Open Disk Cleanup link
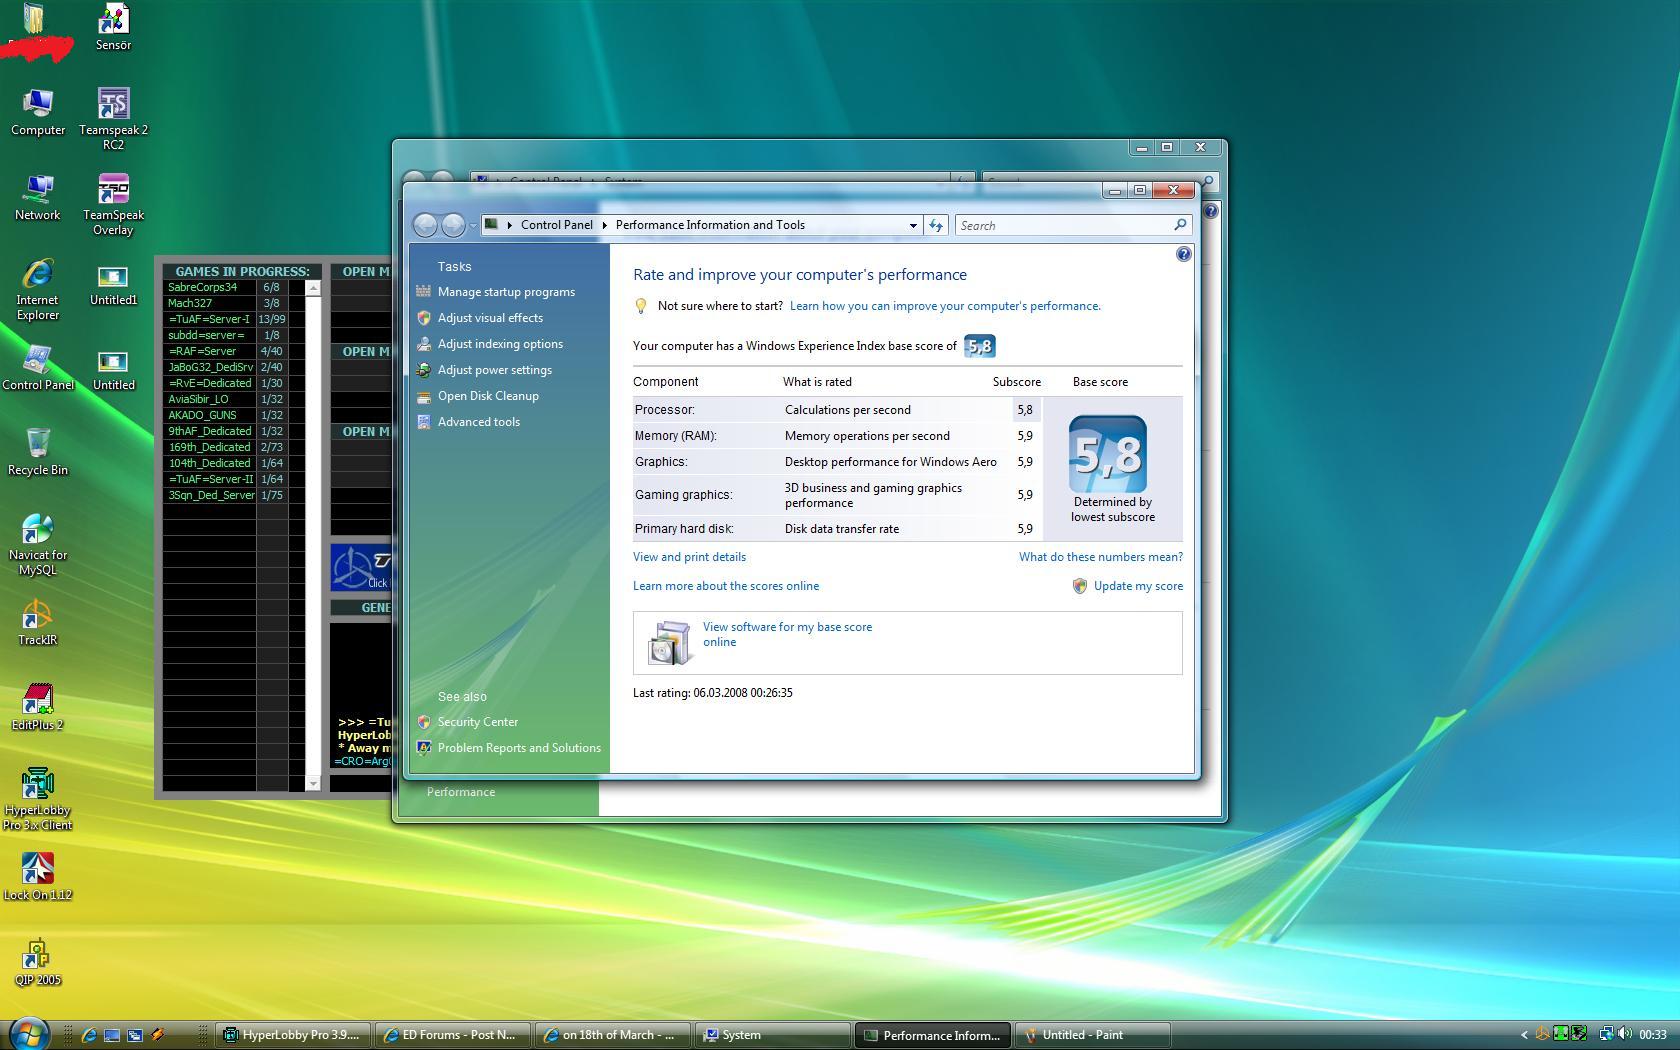Image resolution: width=1680 pixels, height=1050 pixels. point(488,396)
